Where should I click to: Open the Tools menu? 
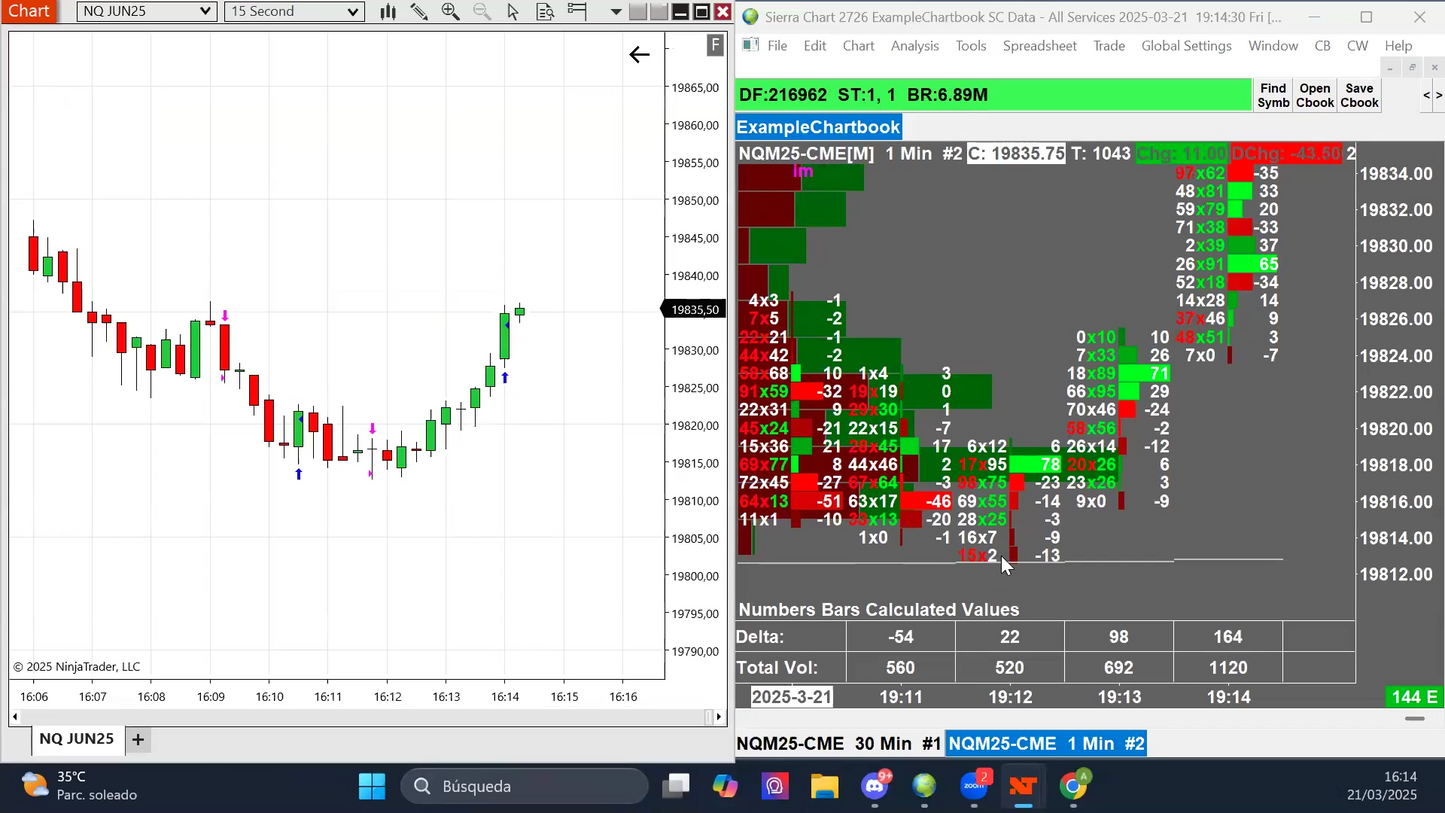[x=971, y=46]
